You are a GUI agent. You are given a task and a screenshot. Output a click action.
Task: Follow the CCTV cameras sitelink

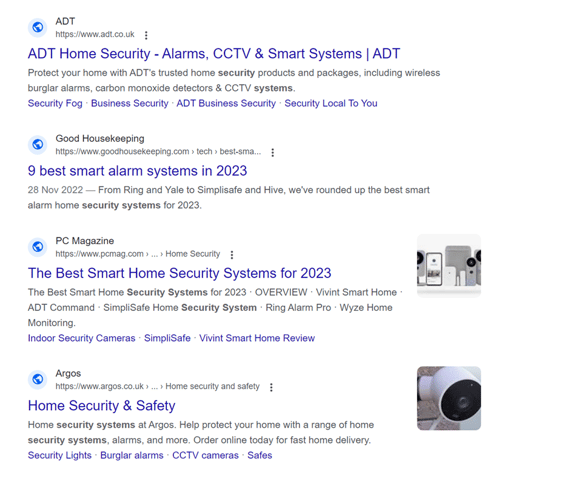[x=205, y=455]
